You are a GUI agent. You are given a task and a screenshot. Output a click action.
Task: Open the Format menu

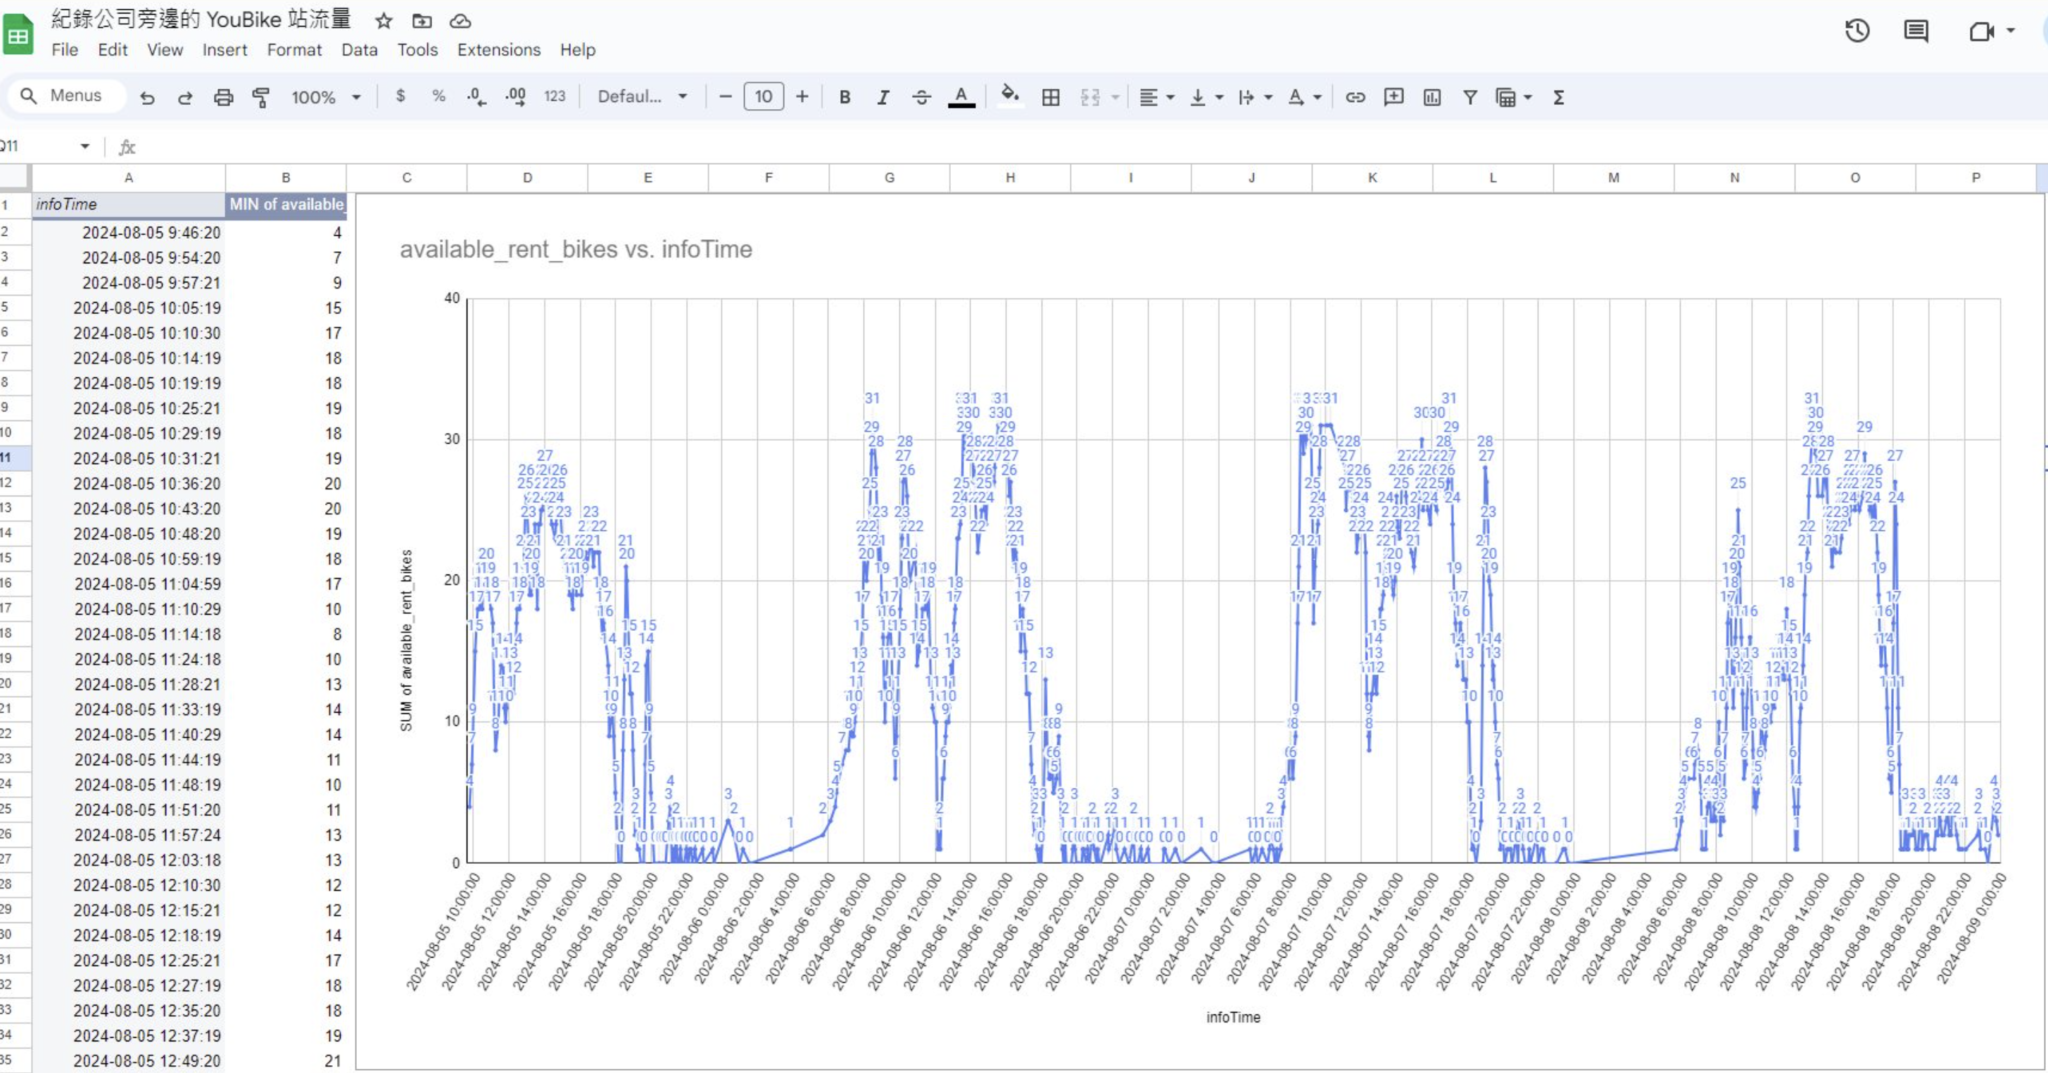(x=294, y=50)
